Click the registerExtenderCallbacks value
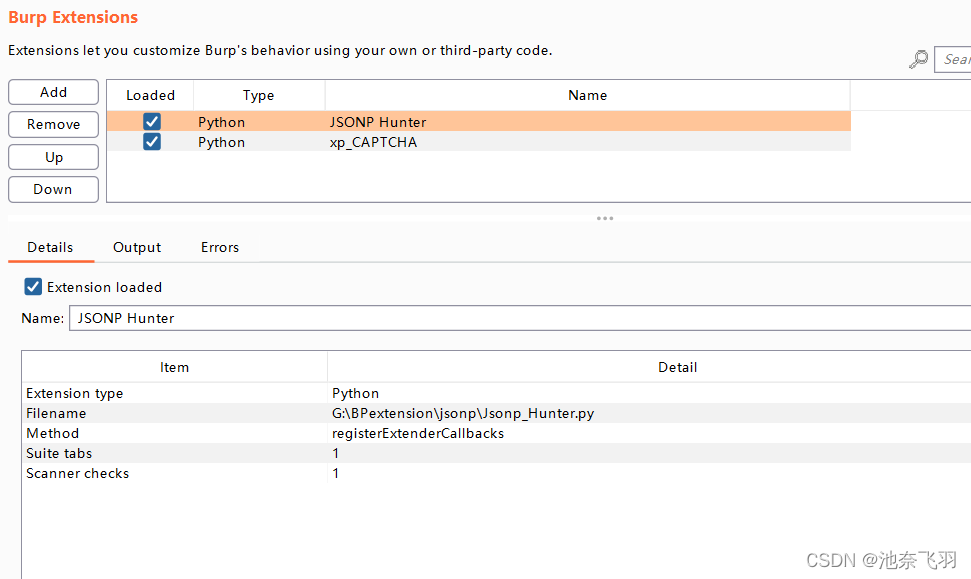The height and width of the screenshot is (579, 971). click(x=418, y=433)
